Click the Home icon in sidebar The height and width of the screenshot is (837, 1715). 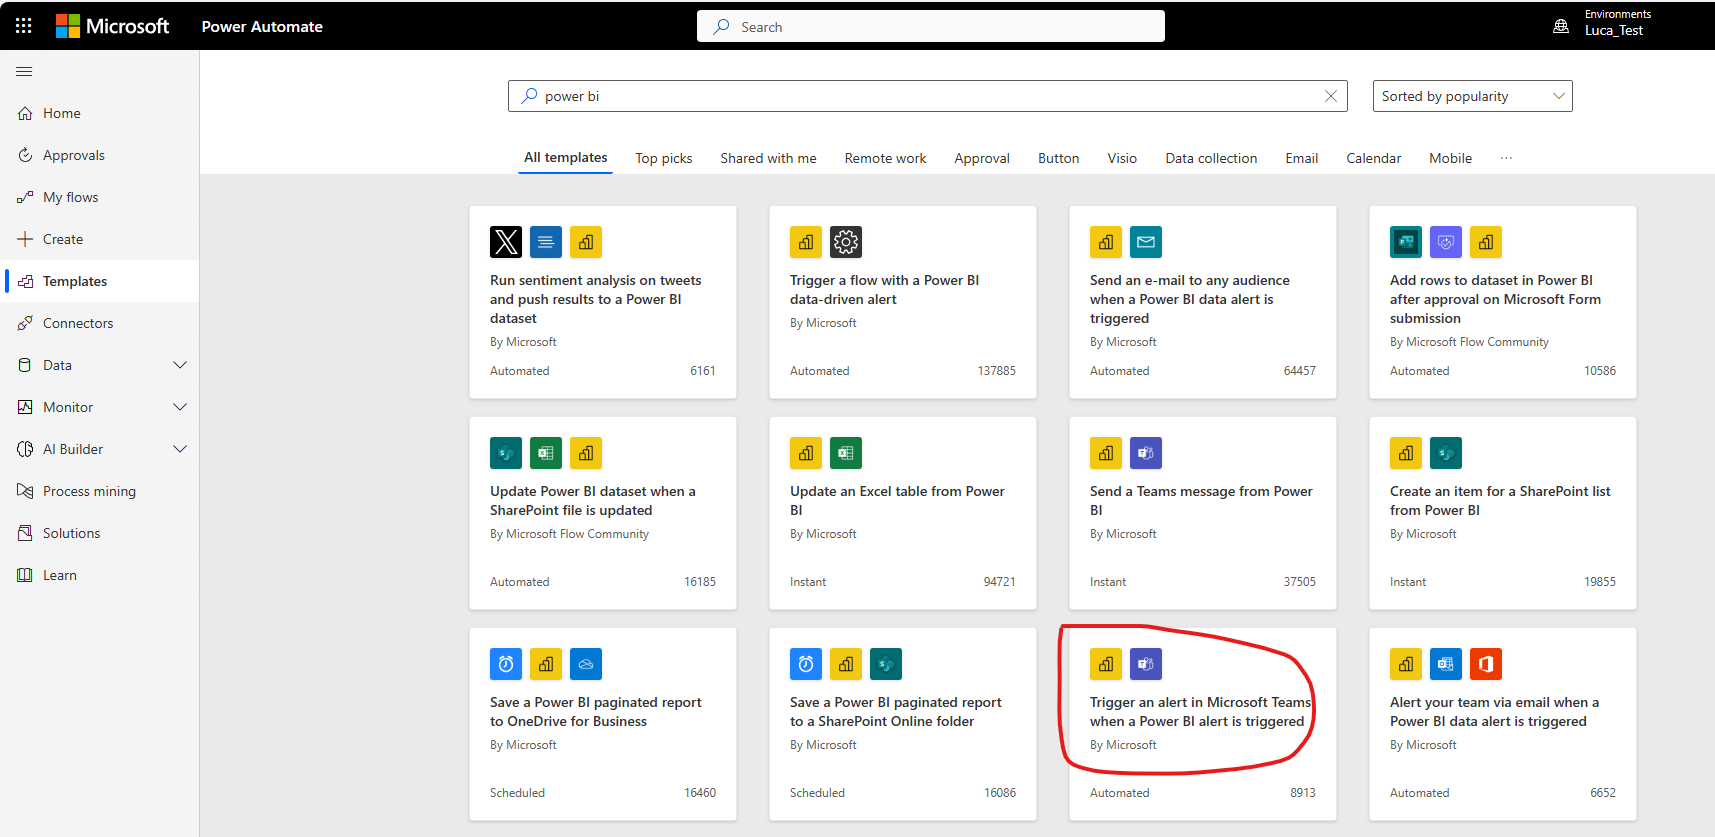pyautogui.click(x=25, y=113)
